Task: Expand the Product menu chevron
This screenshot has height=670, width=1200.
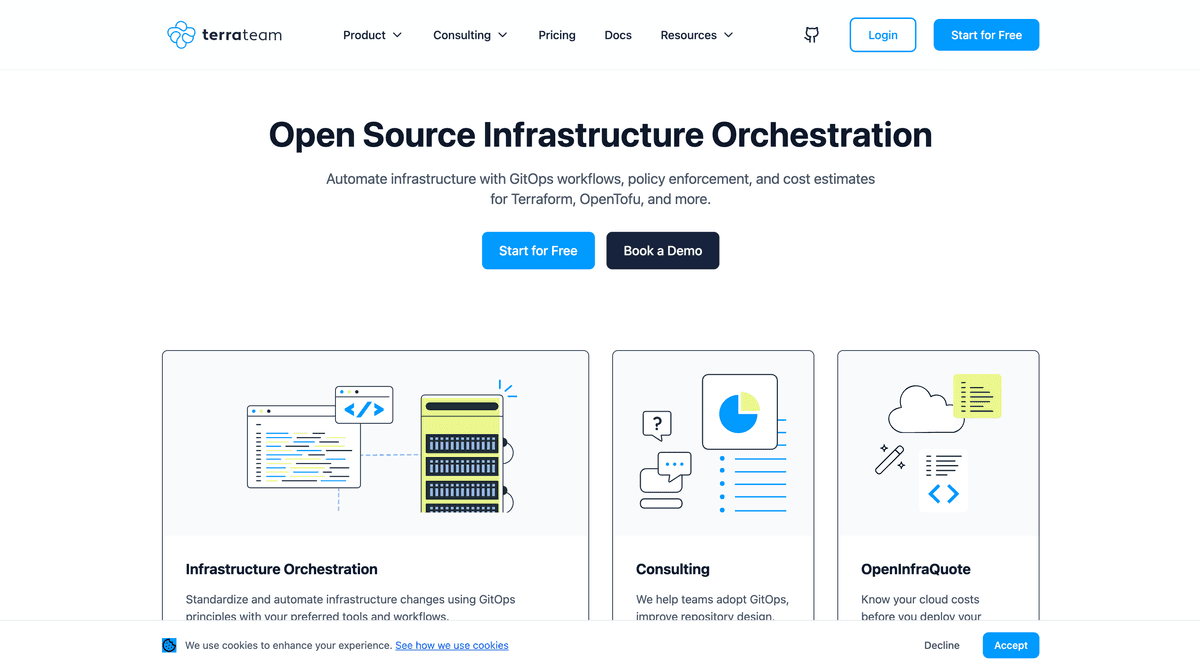Action: click(x=397, y=35)
